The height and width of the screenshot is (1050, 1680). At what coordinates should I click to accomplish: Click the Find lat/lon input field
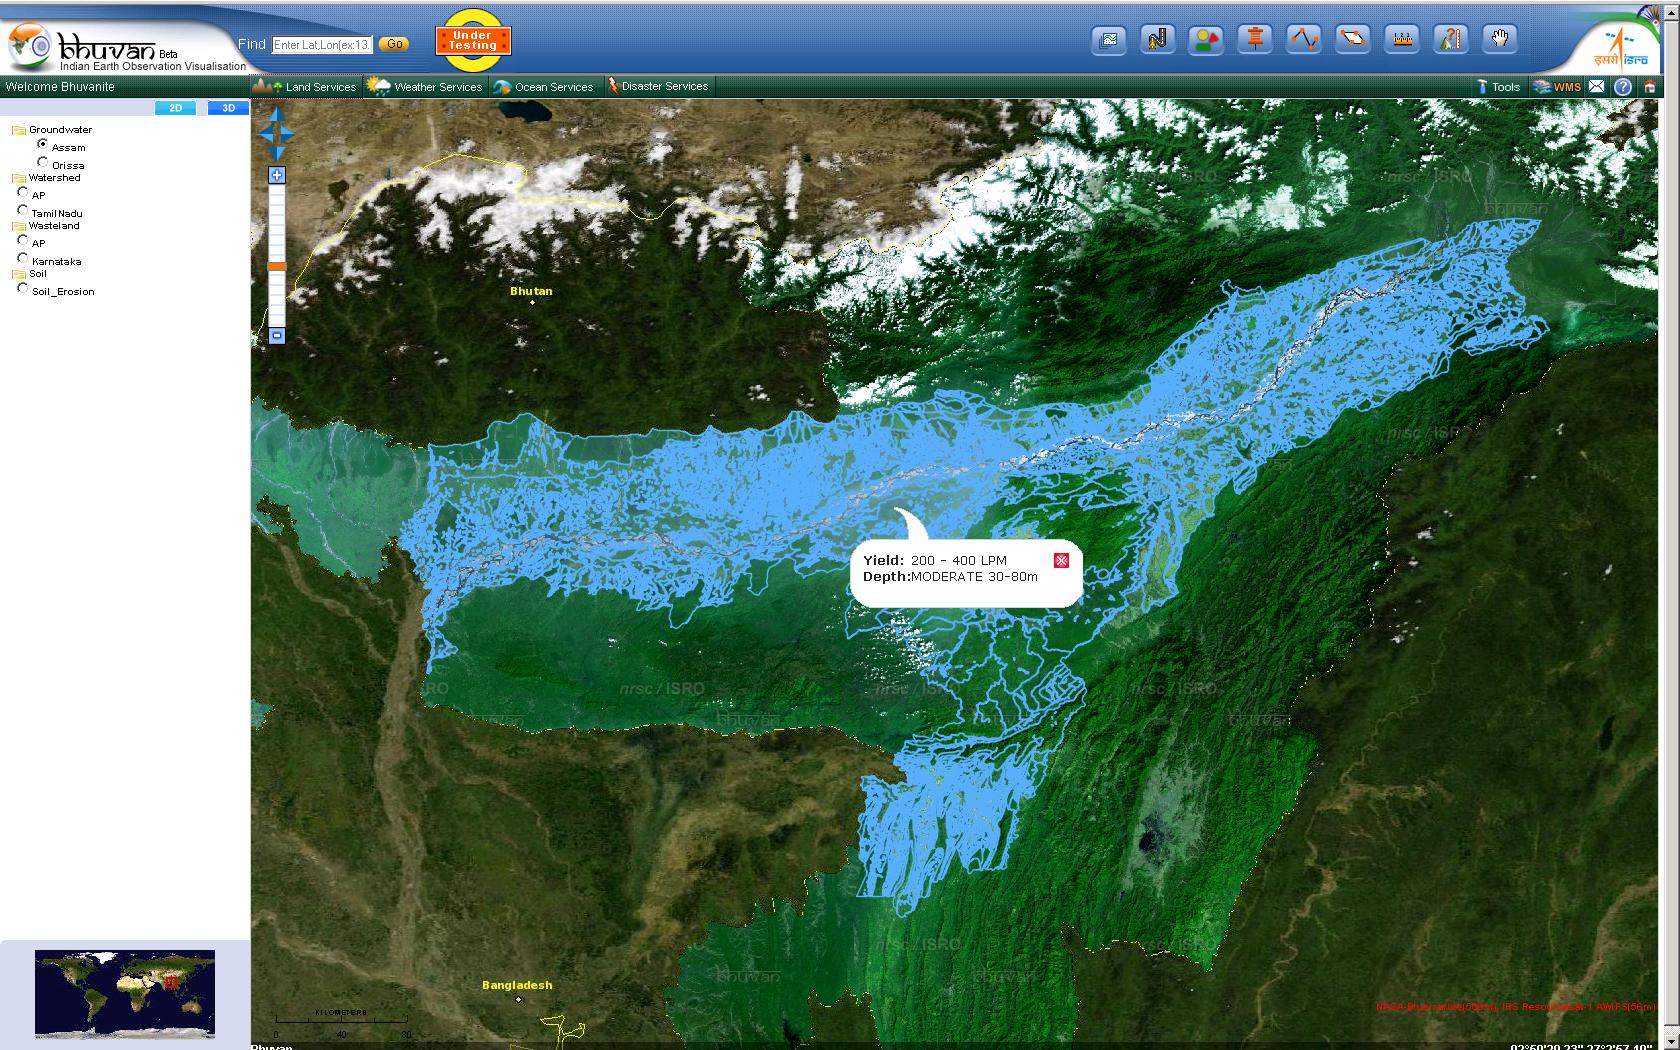point(323,45)
